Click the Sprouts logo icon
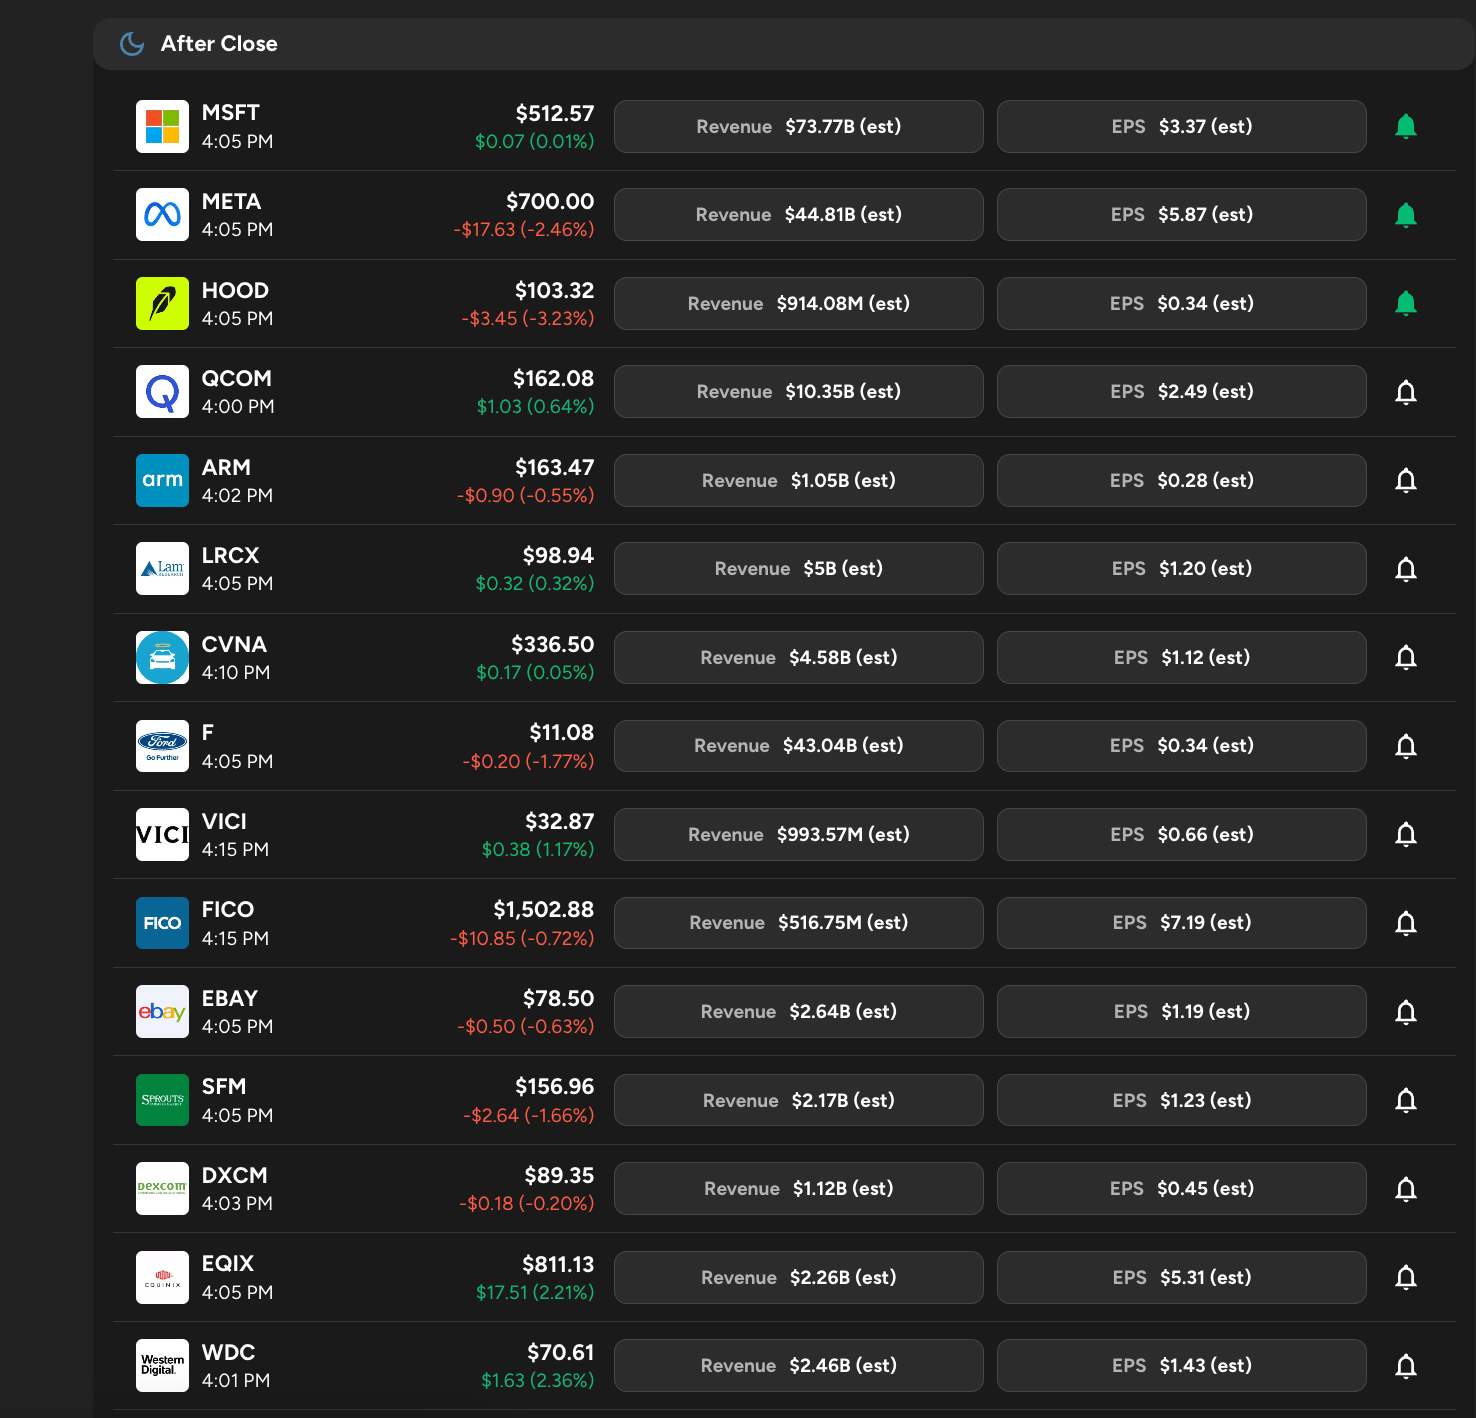The width and height of the screenshot is (1476, 1418). (162, 1100)
